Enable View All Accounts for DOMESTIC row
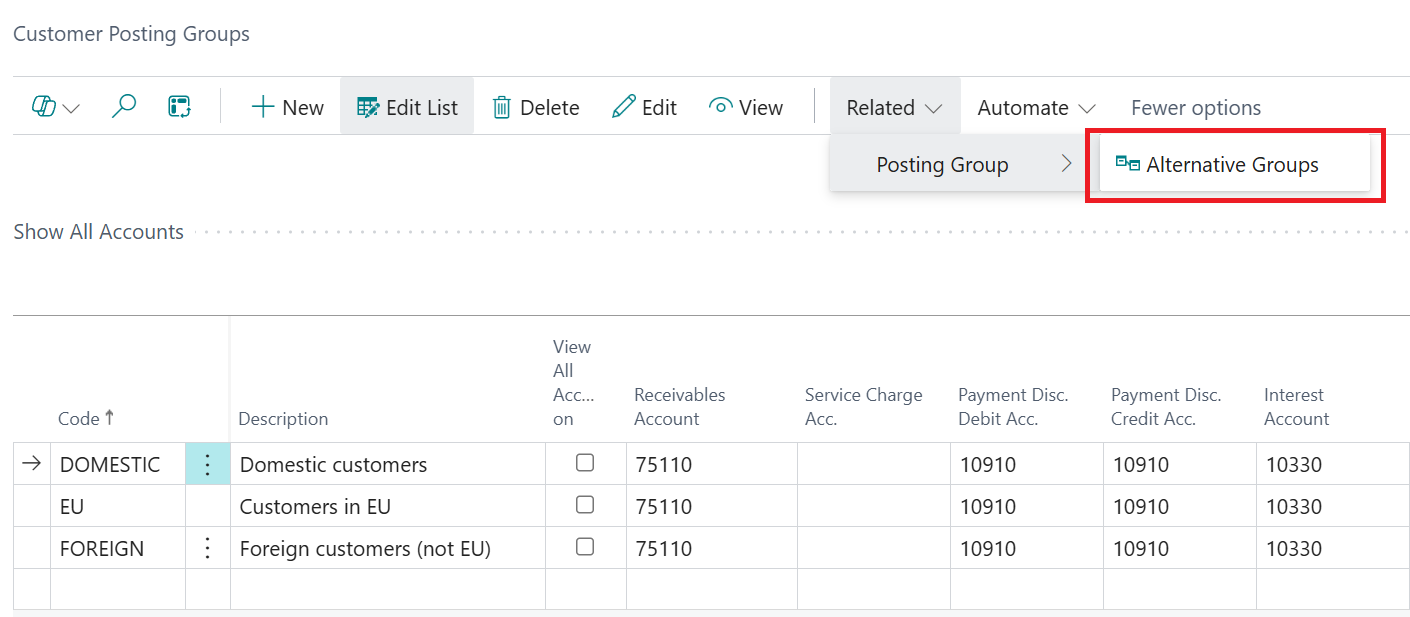1410x617 pixels. click(585, 462)
